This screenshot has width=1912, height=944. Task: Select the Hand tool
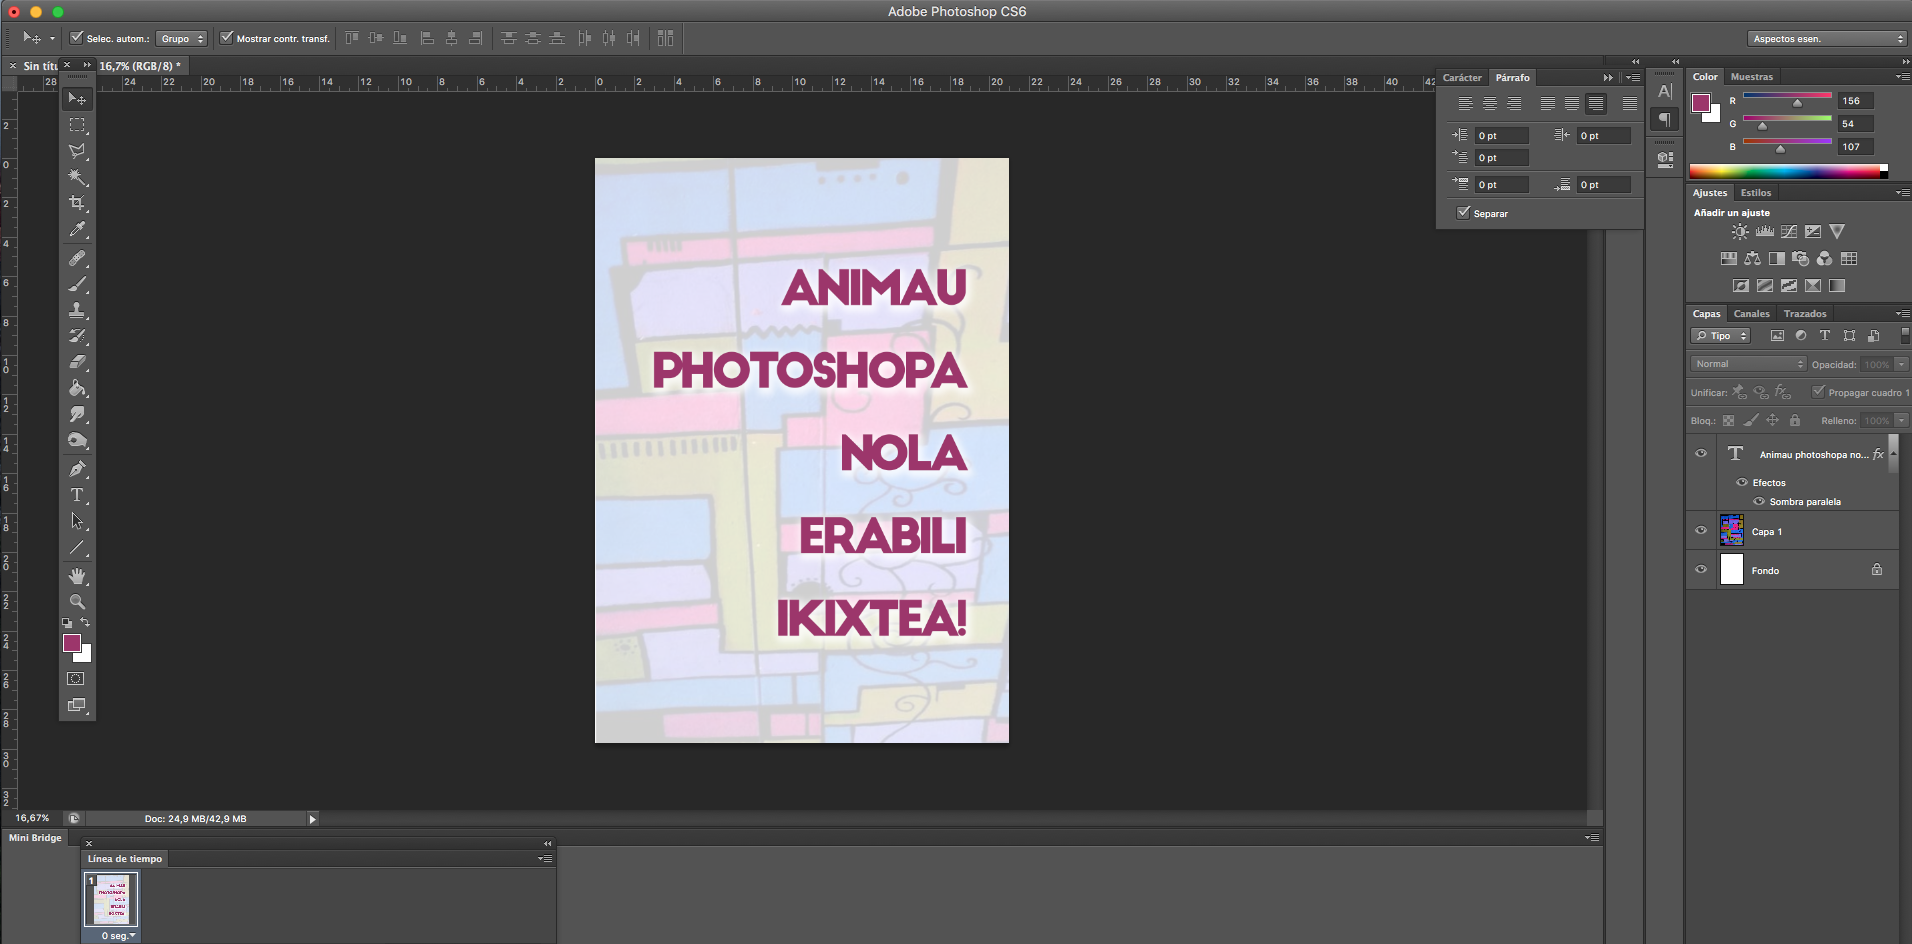point(77,576)
